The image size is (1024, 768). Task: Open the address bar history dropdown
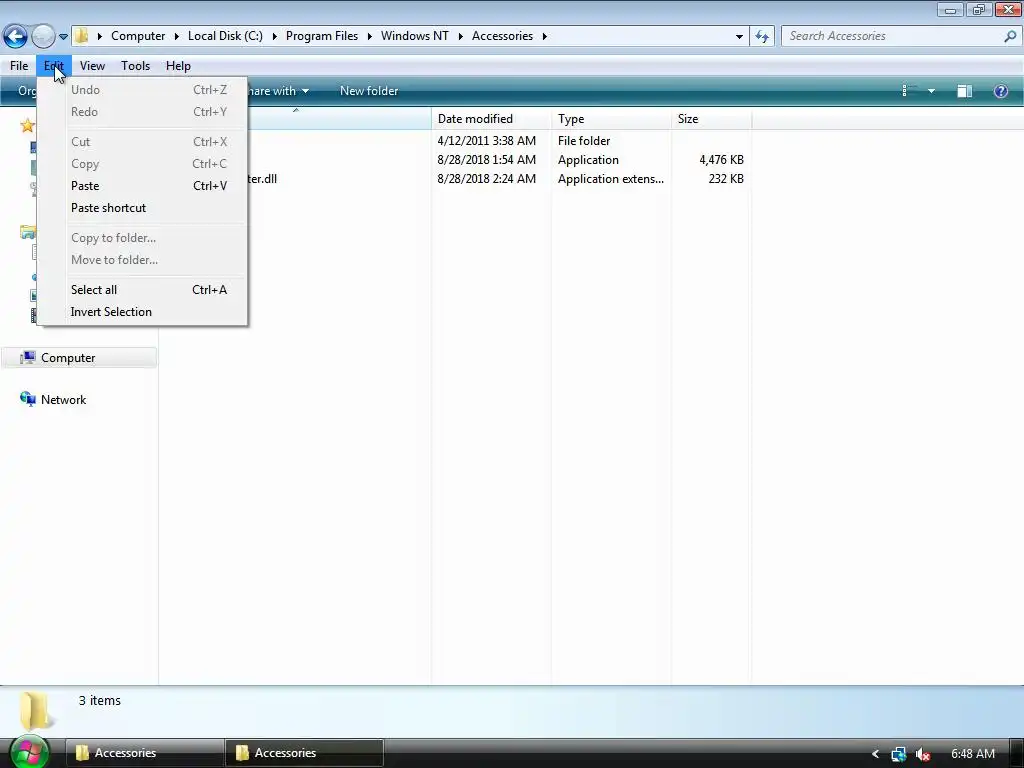tap(739, 37)
